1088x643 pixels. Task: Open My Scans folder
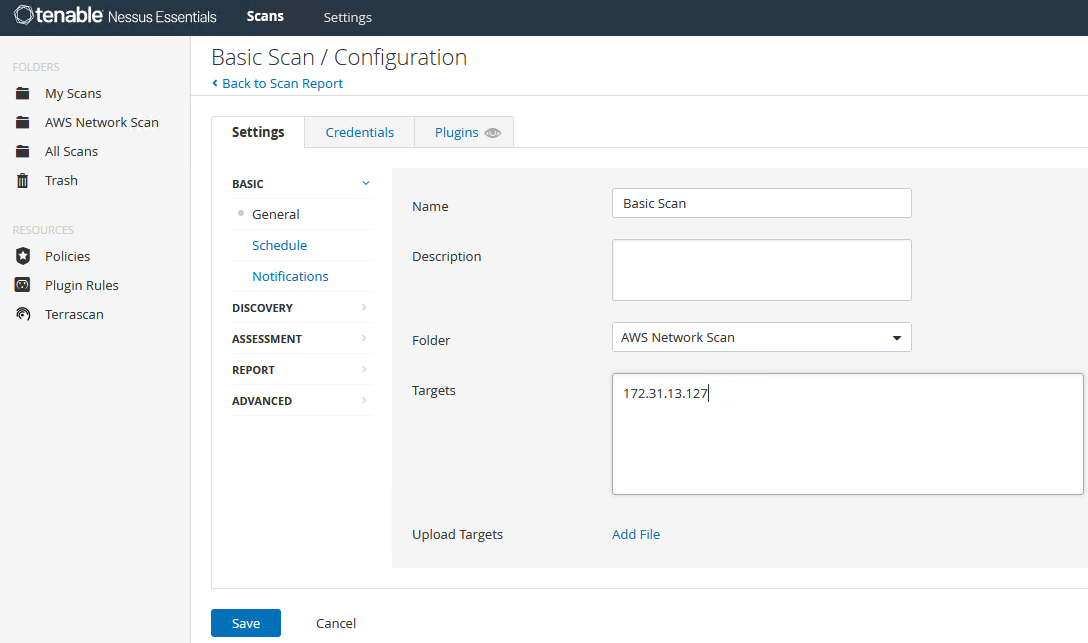73,93
